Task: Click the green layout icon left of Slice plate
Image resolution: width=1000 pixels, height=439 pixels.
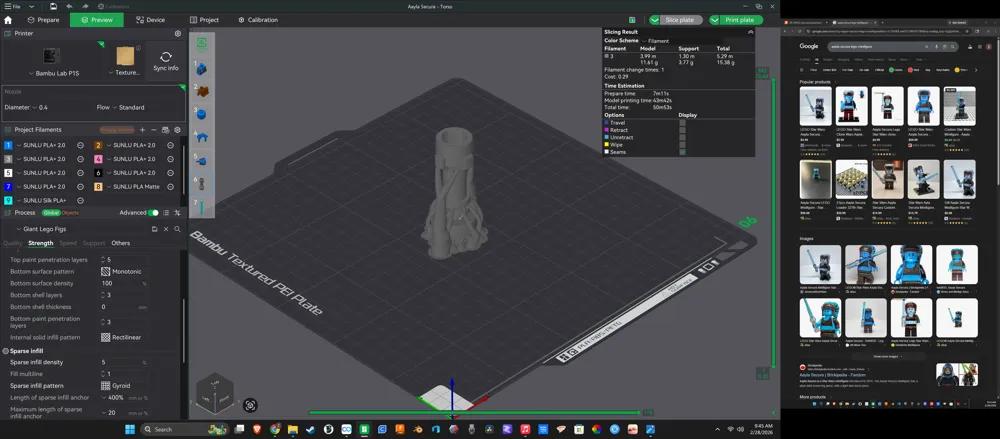Action: click(x=632, y=20)
